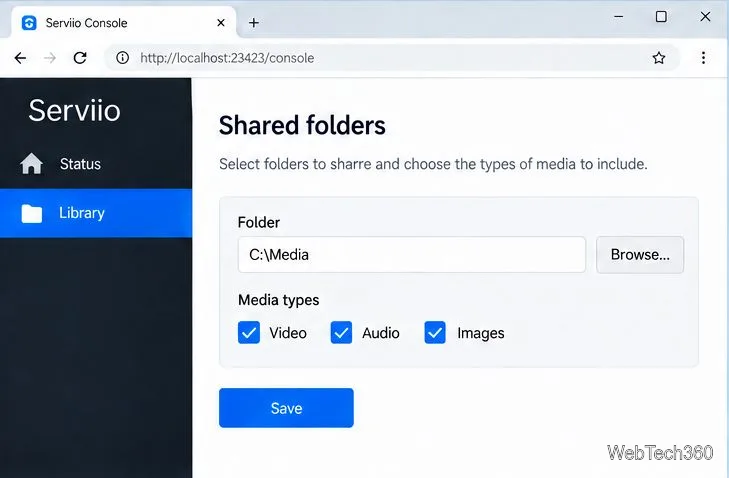Viewport: 729px width, 478px height.
Task: Click the Images checkbox label text
Action: point(481,333)
